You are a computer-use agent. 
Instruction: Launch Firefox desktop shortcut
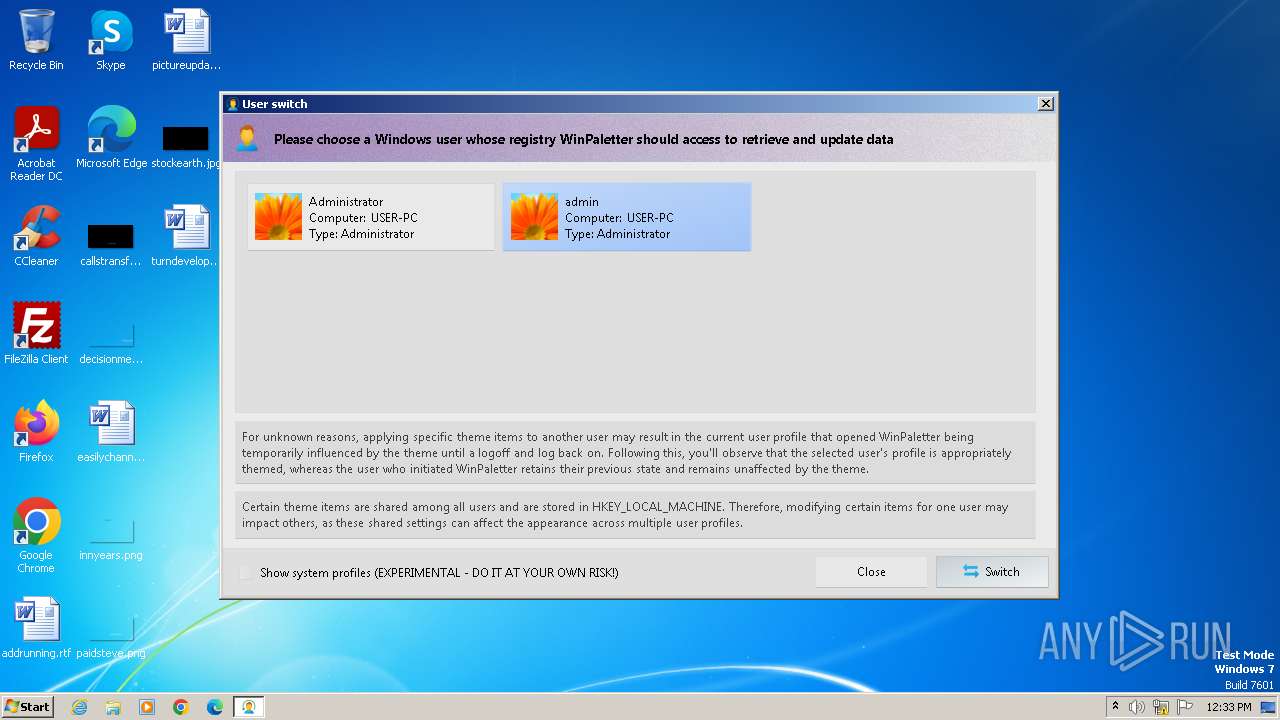tap(36, 432)
